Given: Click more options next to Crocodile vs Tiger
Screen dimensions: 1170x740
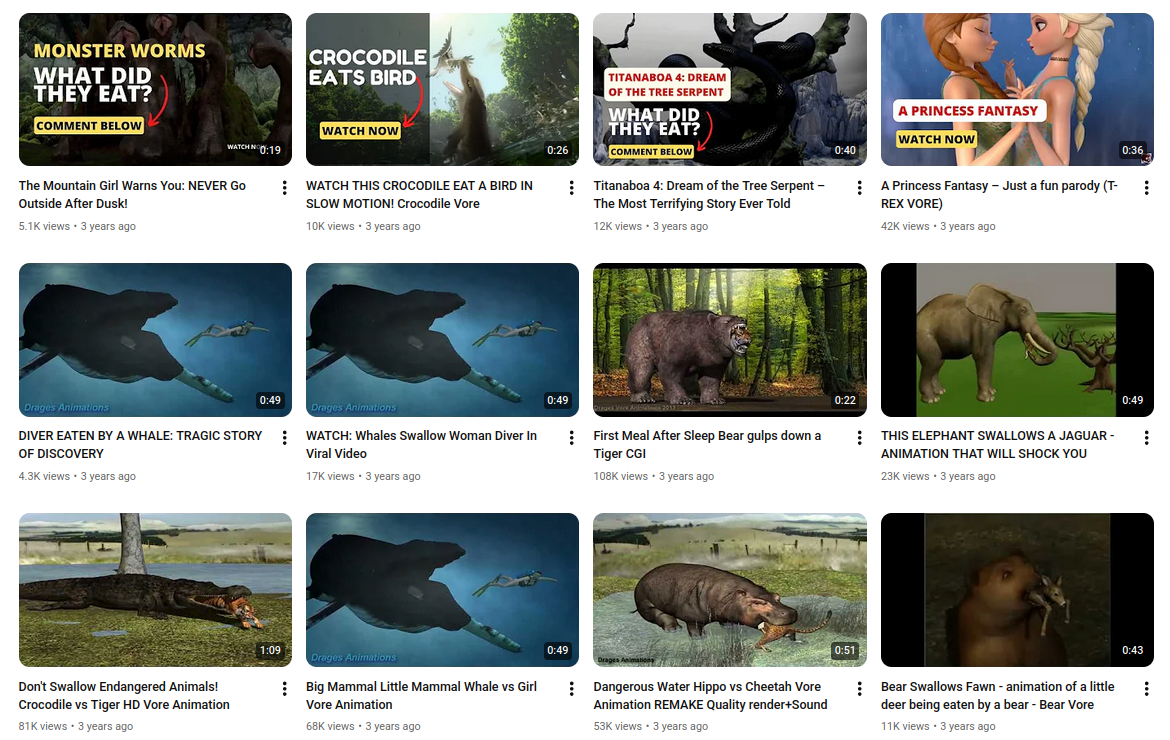Looking at the screenshot, I should (285, 689).
